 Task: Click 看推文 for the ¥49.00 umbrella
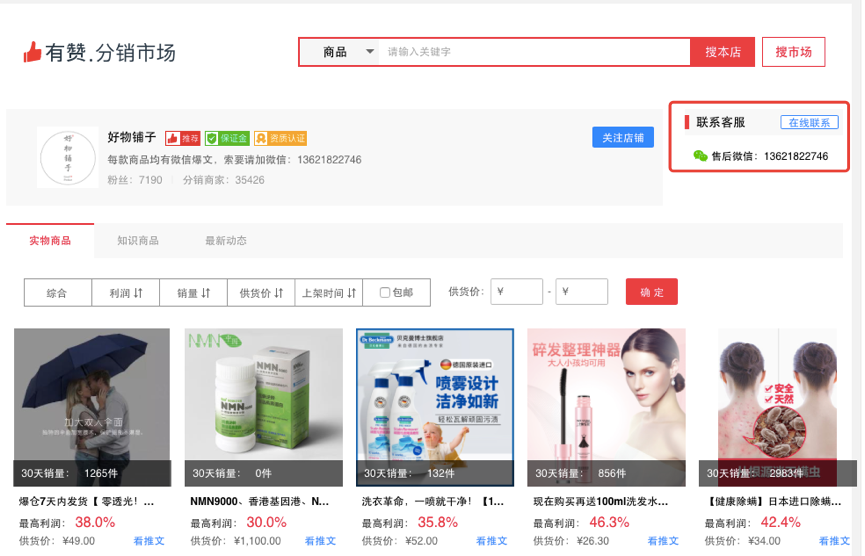pyautogui.click(x=149, y=541)
